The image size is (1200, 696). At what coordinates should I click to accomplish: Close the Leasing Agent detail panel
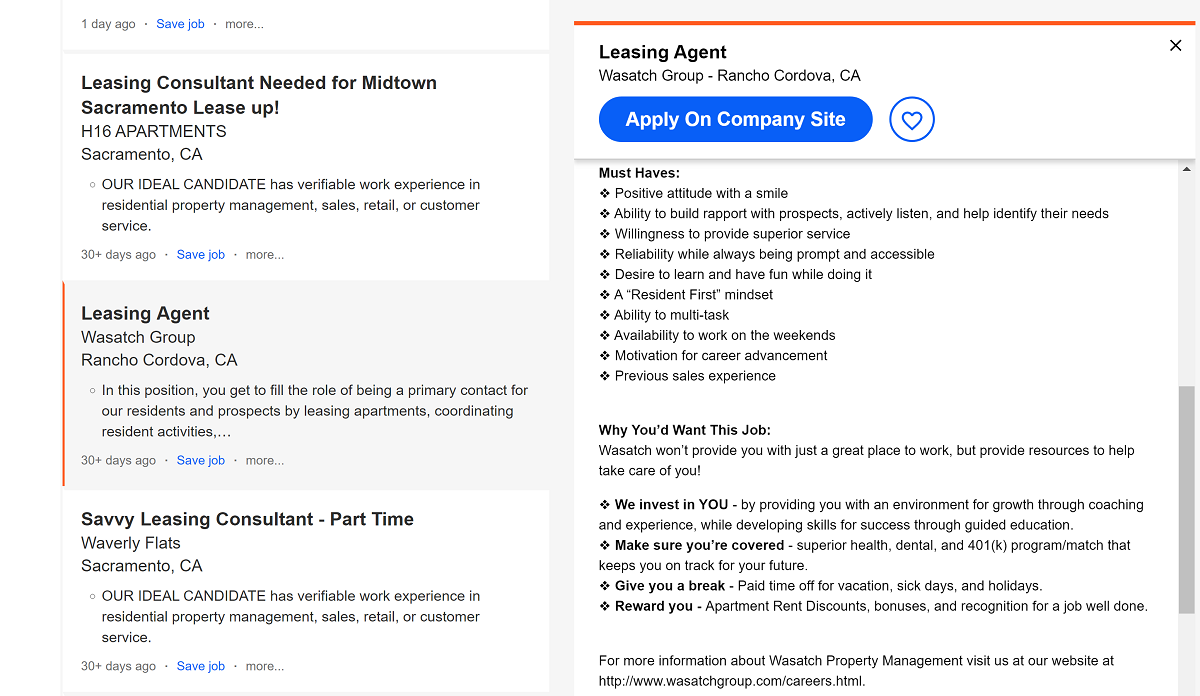1175,45
